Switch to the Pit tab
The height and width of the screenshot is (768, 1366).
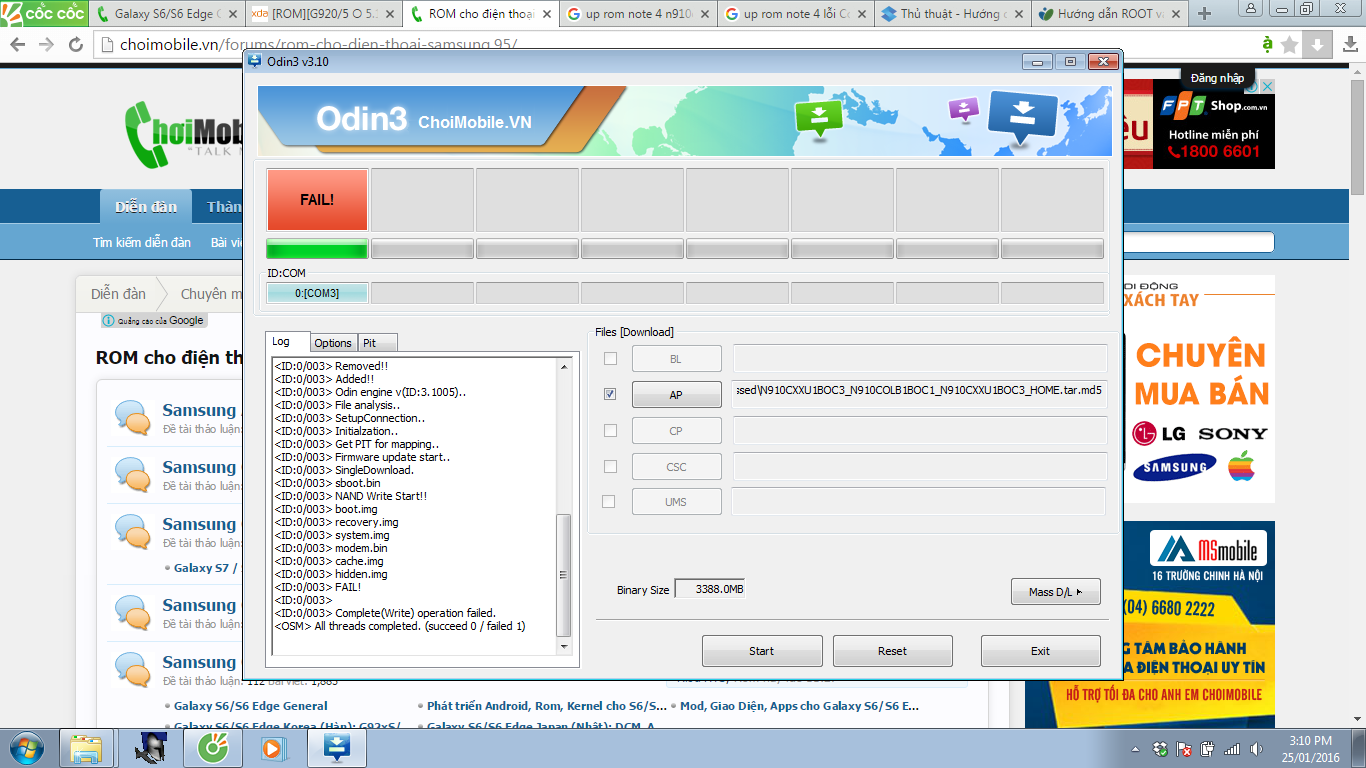[377, 343]
